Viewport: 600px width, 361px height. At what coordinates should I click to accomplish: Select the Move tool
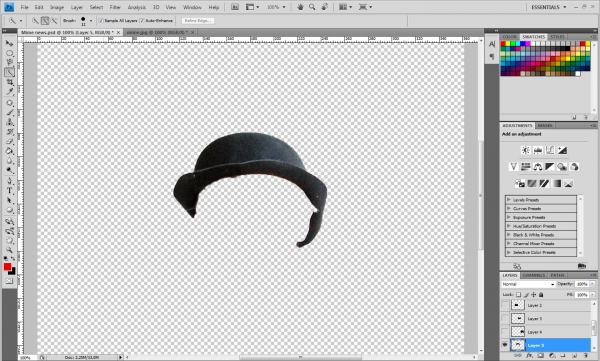point(10,44)
